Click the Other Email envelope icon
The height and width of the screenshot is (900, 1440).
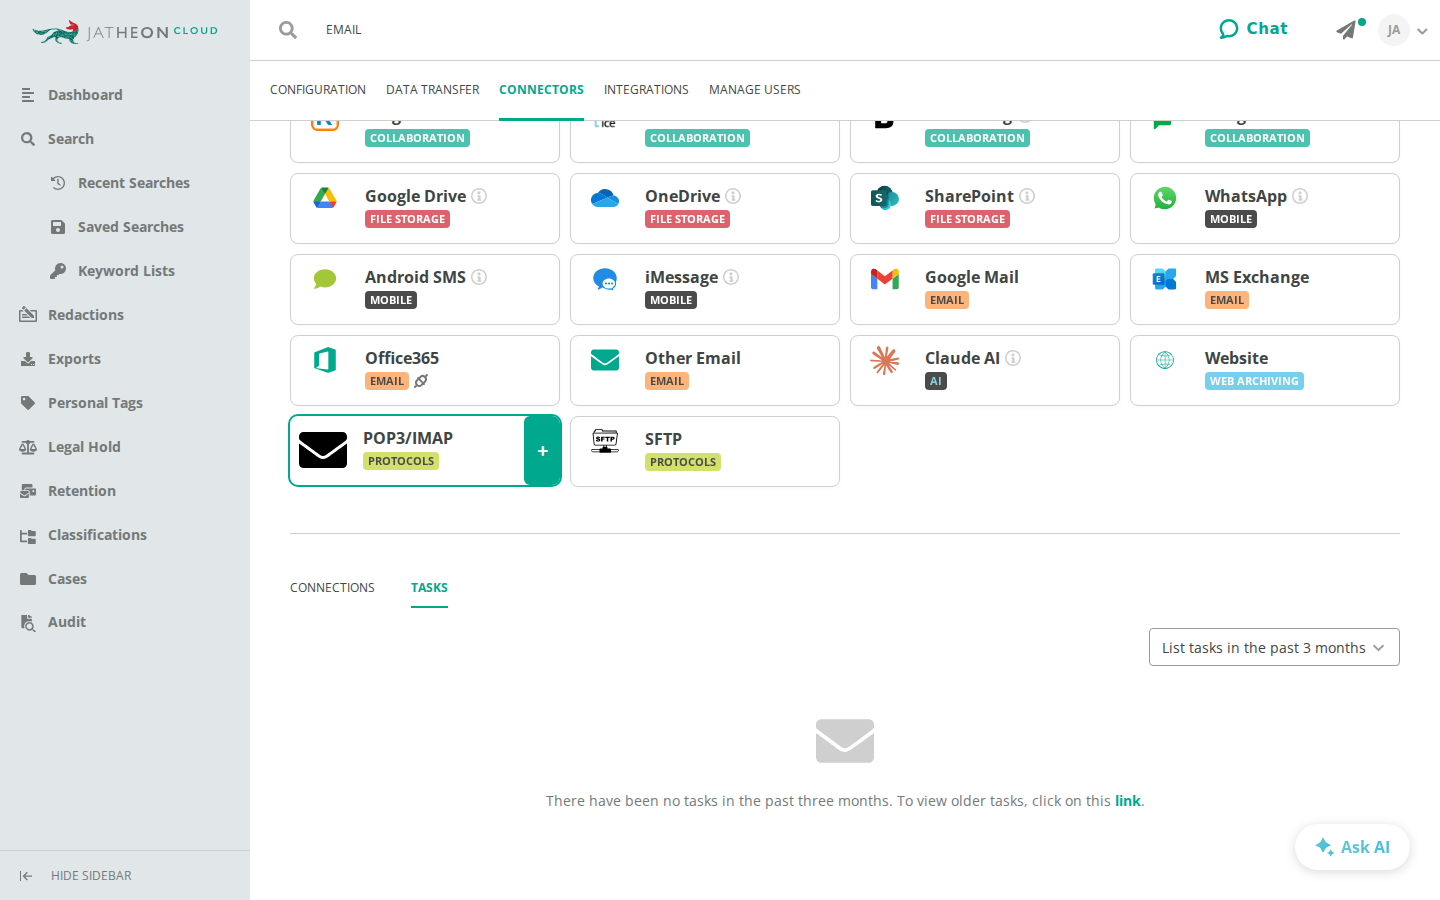(x=605, y=360)
